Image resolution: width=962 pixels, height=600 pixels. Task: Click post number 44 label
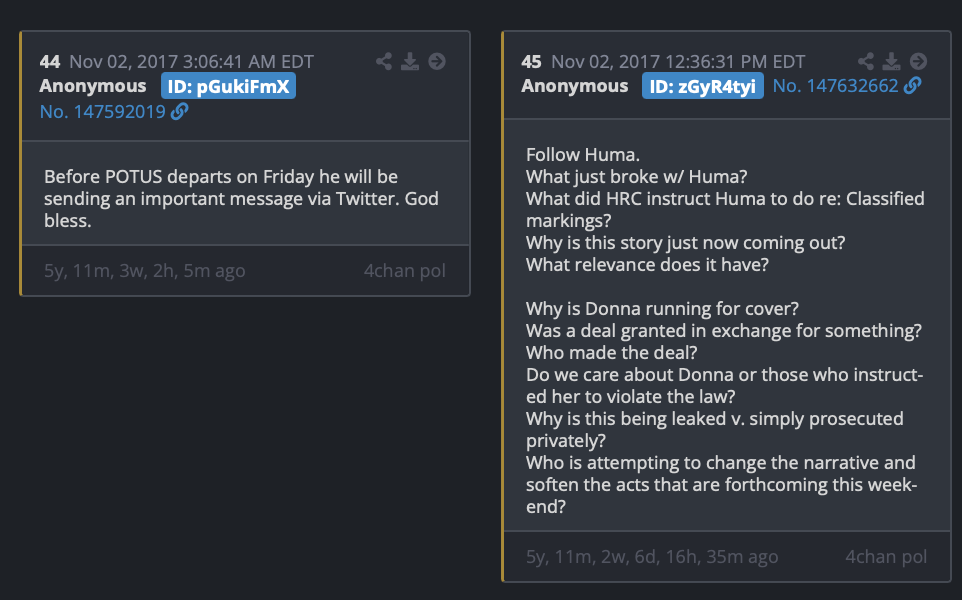click(x=50, y=62)
